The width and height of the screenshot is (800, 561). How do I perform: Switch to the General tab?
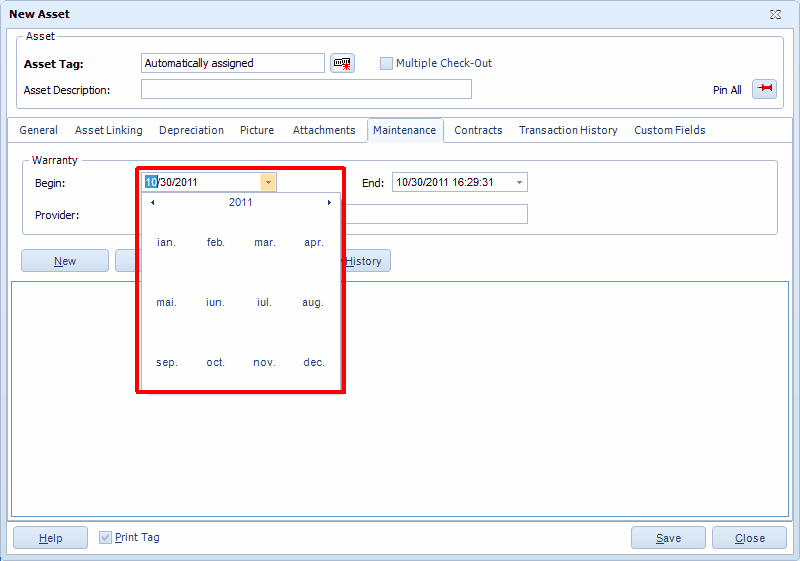(x=38, y=130)
